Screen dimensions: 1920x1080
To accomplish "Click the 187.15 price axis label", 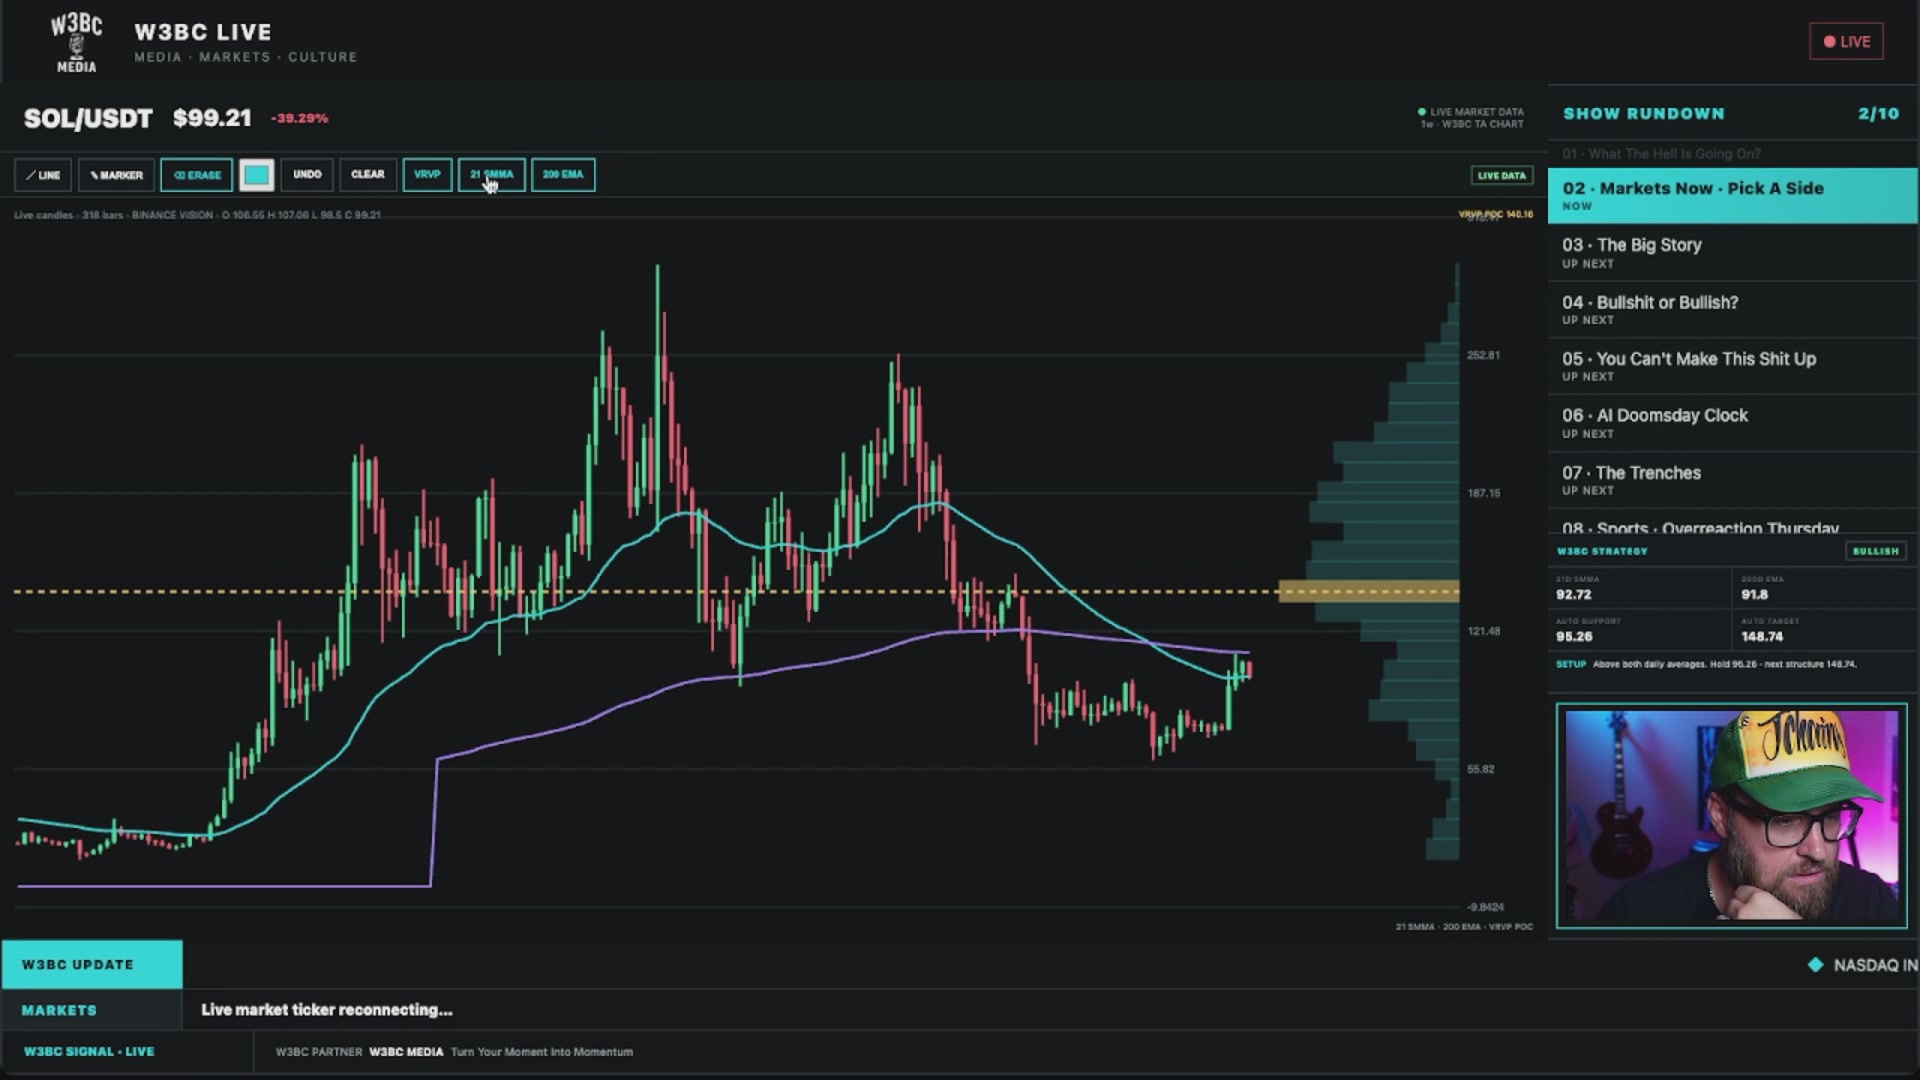I will point(1483,493).
